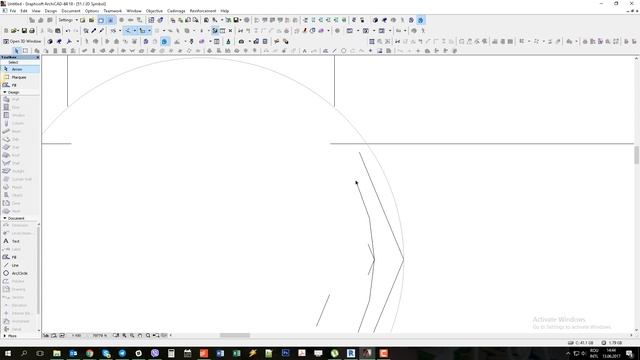
Task: Open the File menu
Action: (13, 11)
